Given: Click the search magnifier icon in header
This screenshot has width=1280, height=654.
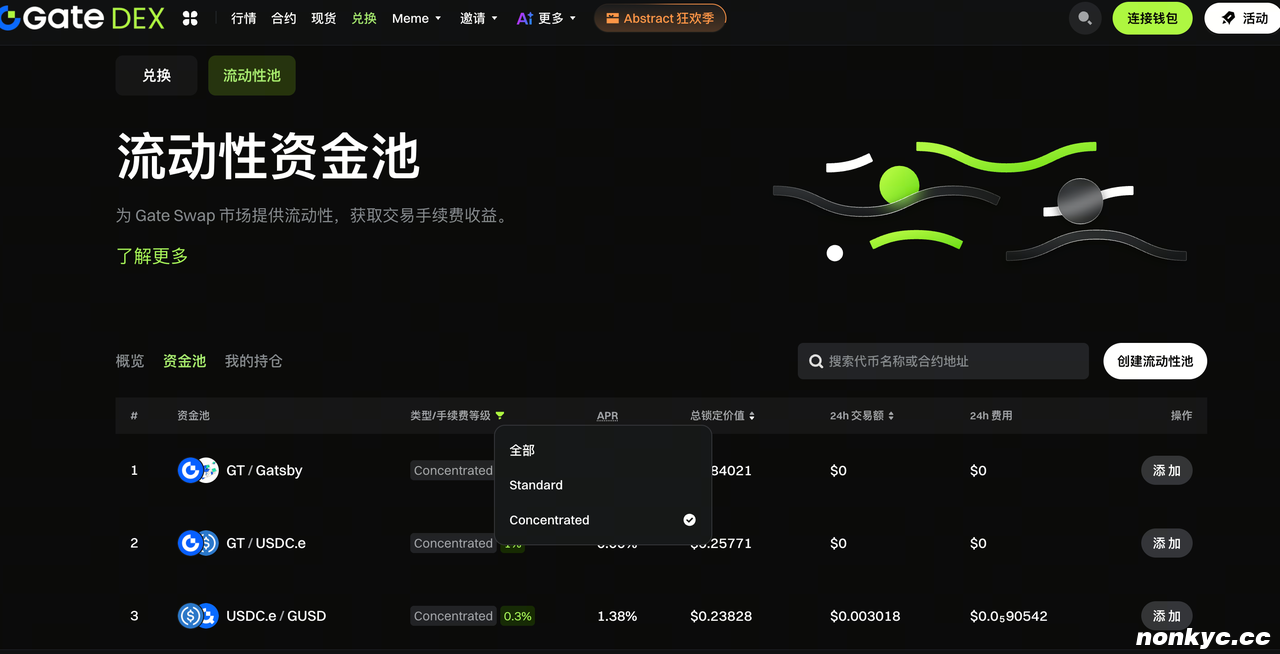Looking at the screenshot, I should coord(1084,18).
